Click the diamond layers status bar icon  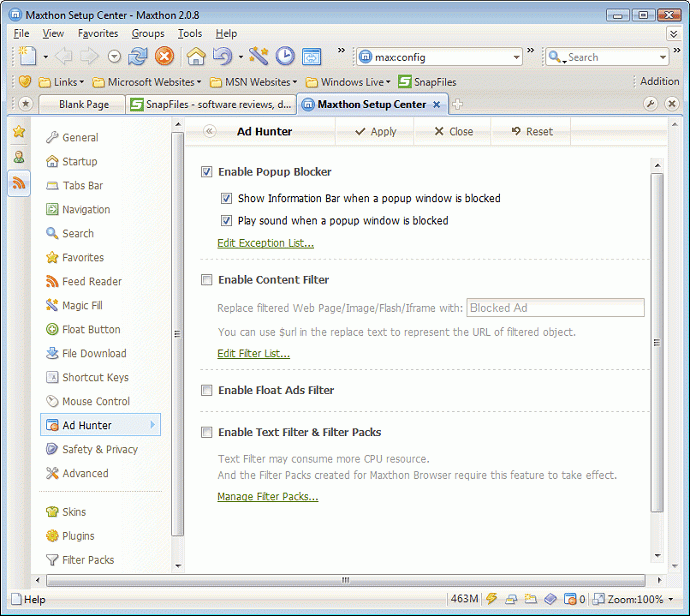click(550, 599)
